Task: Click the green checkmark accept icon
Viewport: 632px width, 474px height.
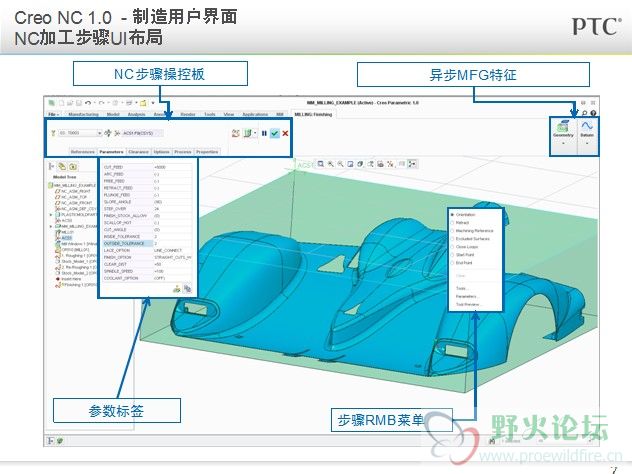Action: (x=274, y=133)
